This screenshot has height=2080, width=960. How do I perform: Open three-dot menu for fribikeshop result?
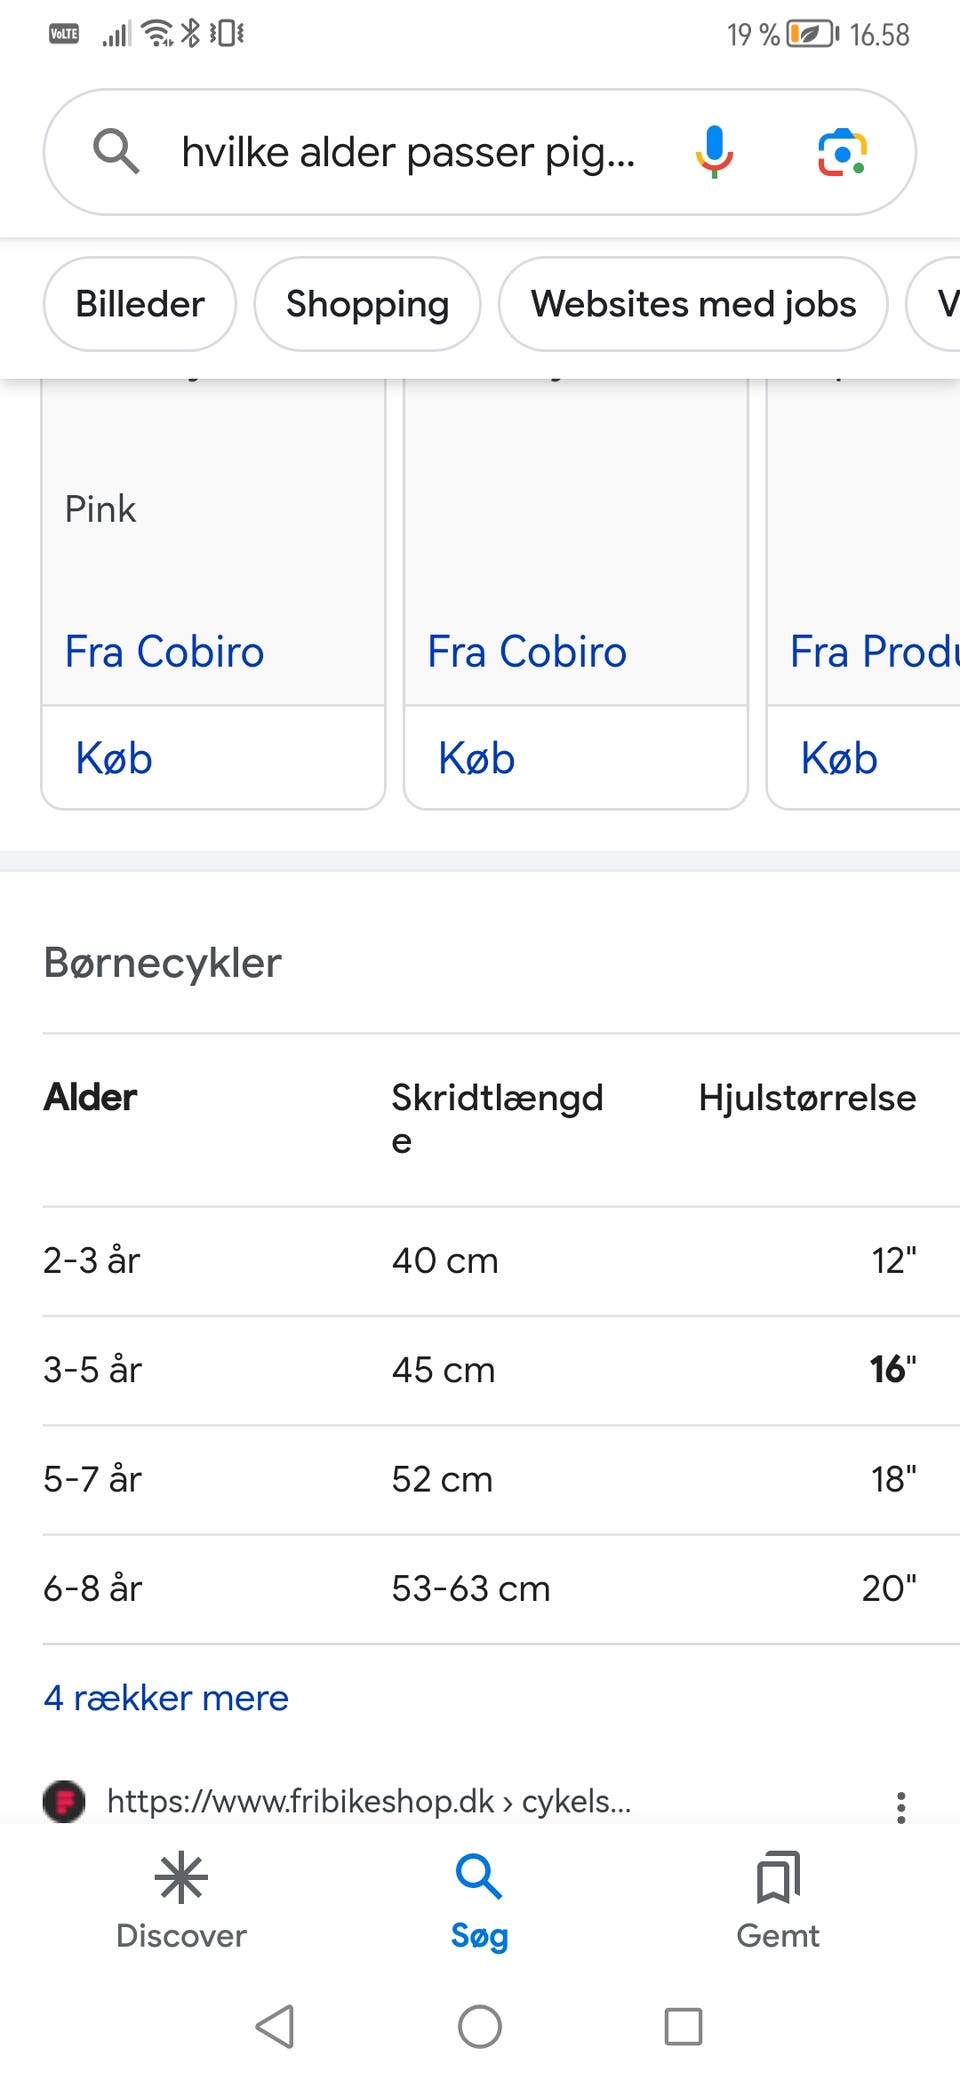[x=901, y=1807]
